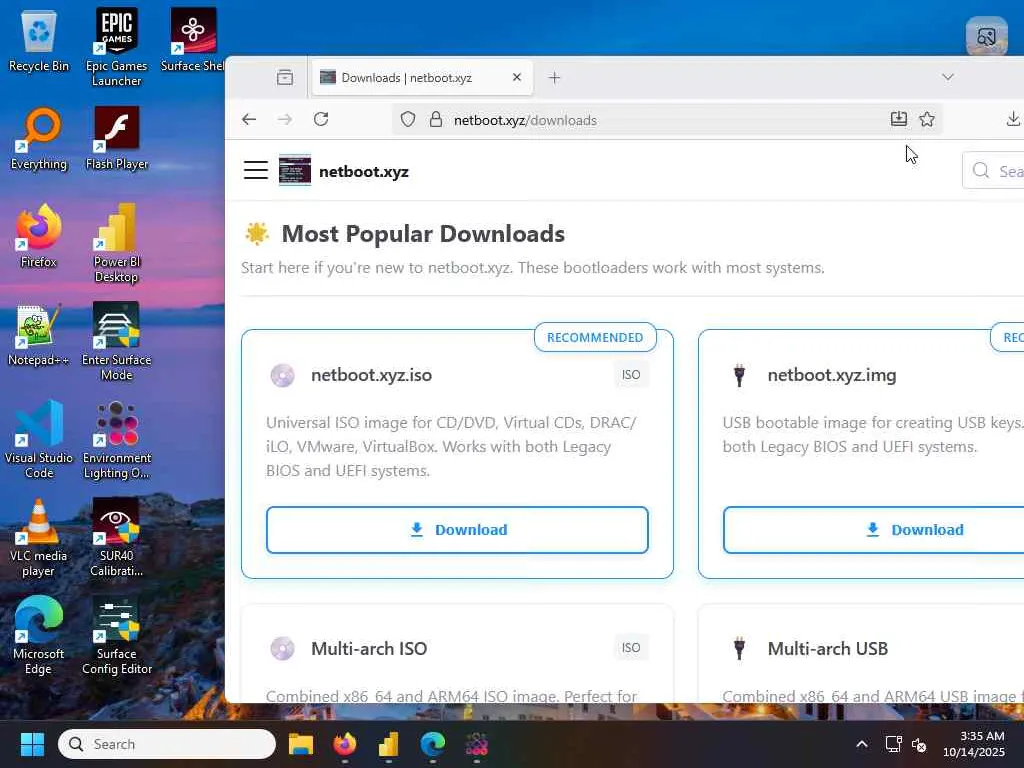The width and height of the screenshot is (1024, 768).
Task: Open a new browser tab
Action: 554,78
